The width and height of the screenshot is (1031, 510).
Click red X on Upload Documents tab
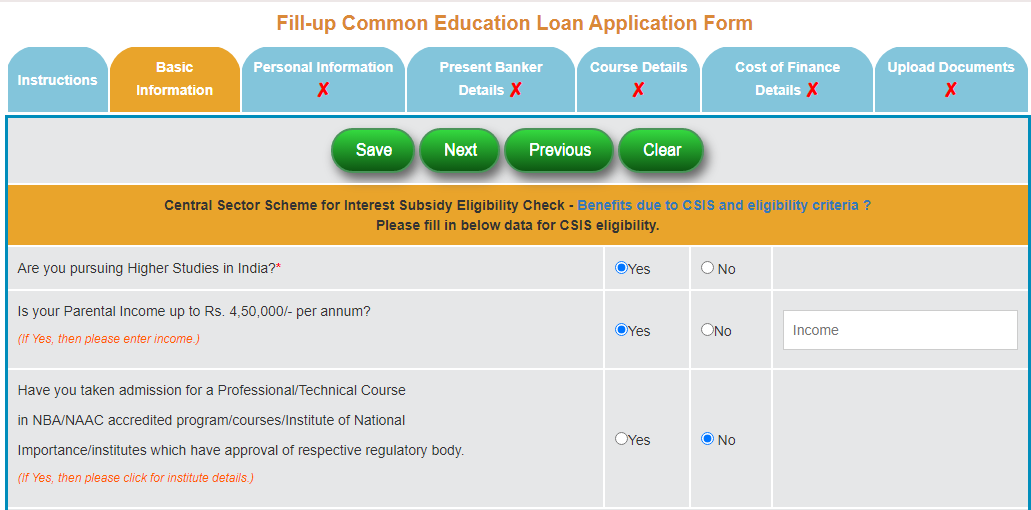[x=950, y=90]
